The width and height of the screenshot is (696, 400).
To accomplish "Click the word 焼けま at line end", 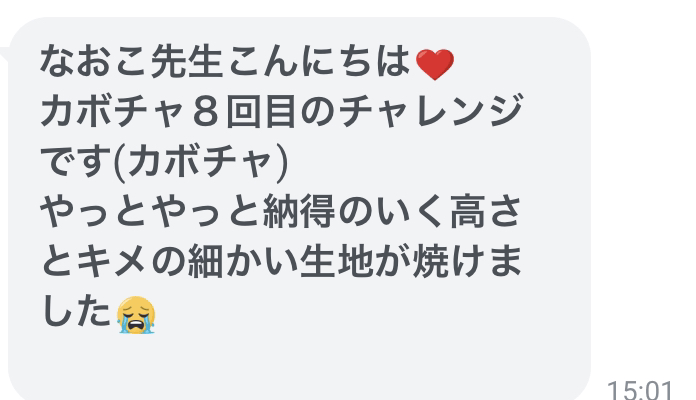I will coord(467,262).
